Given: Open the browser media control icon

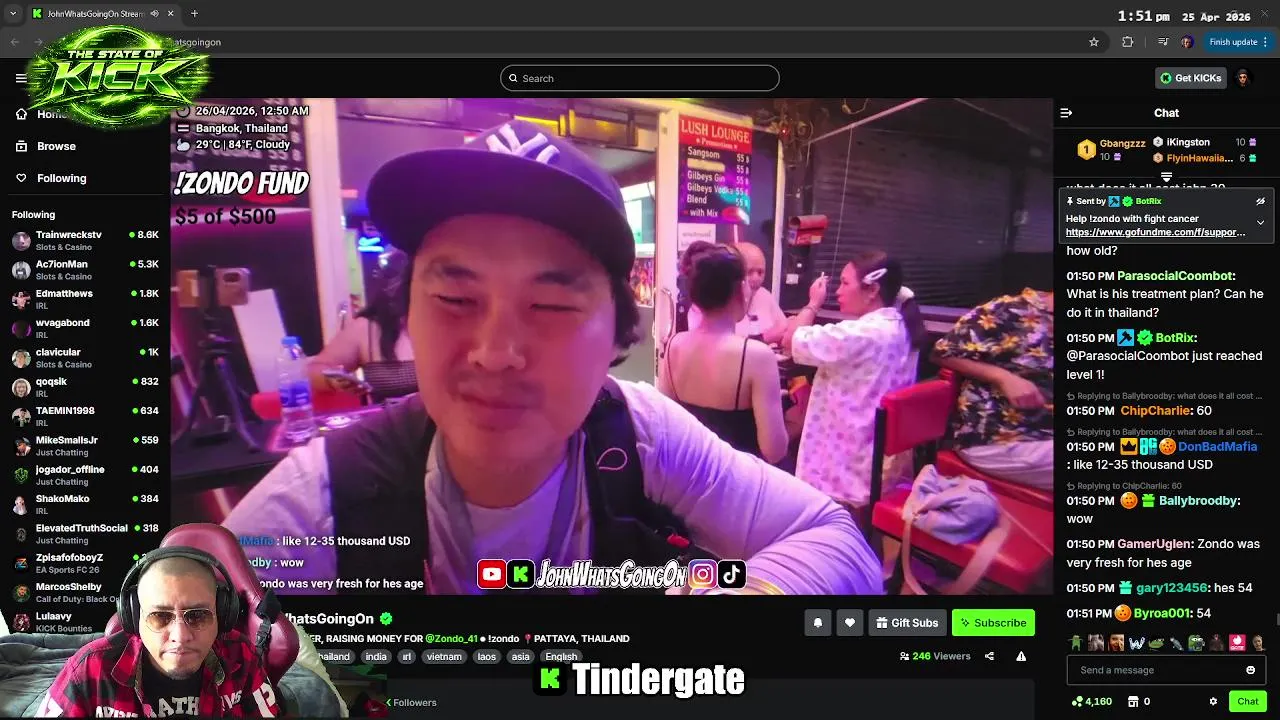Looking at the screenshot, I should 1162,42.
